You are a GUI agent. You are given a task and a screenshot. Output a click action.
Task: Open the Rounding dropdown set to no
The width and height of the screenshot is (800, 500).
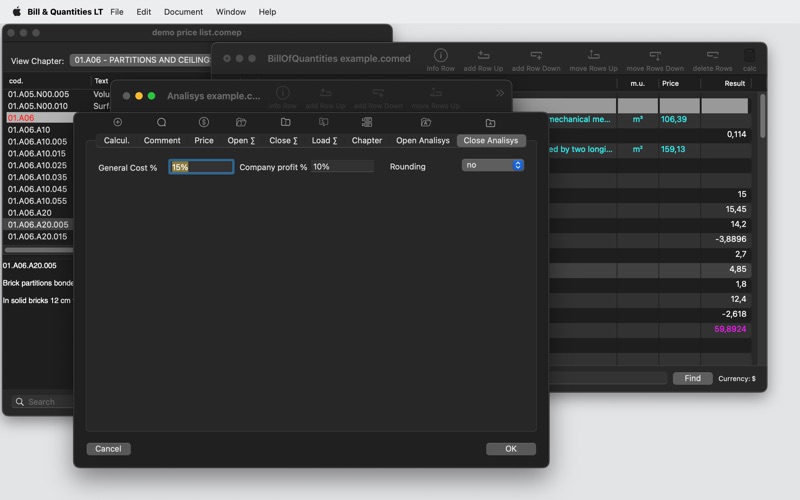point(493,165)
